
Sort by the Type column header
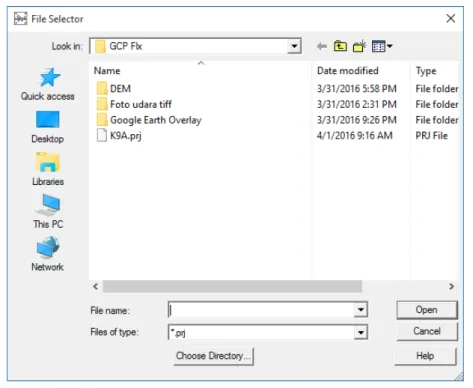click(x=426, y=71)
